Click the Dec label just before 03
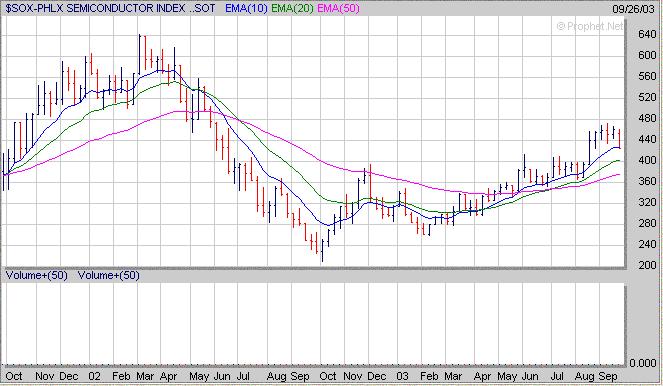Screen dimensions: 663x386 click(376, 376)
